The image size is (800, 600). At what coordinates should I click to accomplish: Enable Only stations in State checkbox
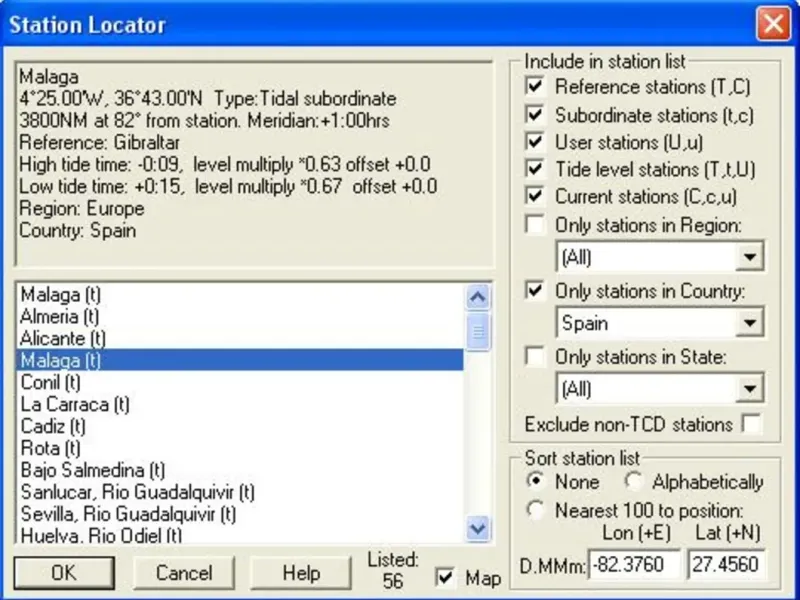(535, 356)
